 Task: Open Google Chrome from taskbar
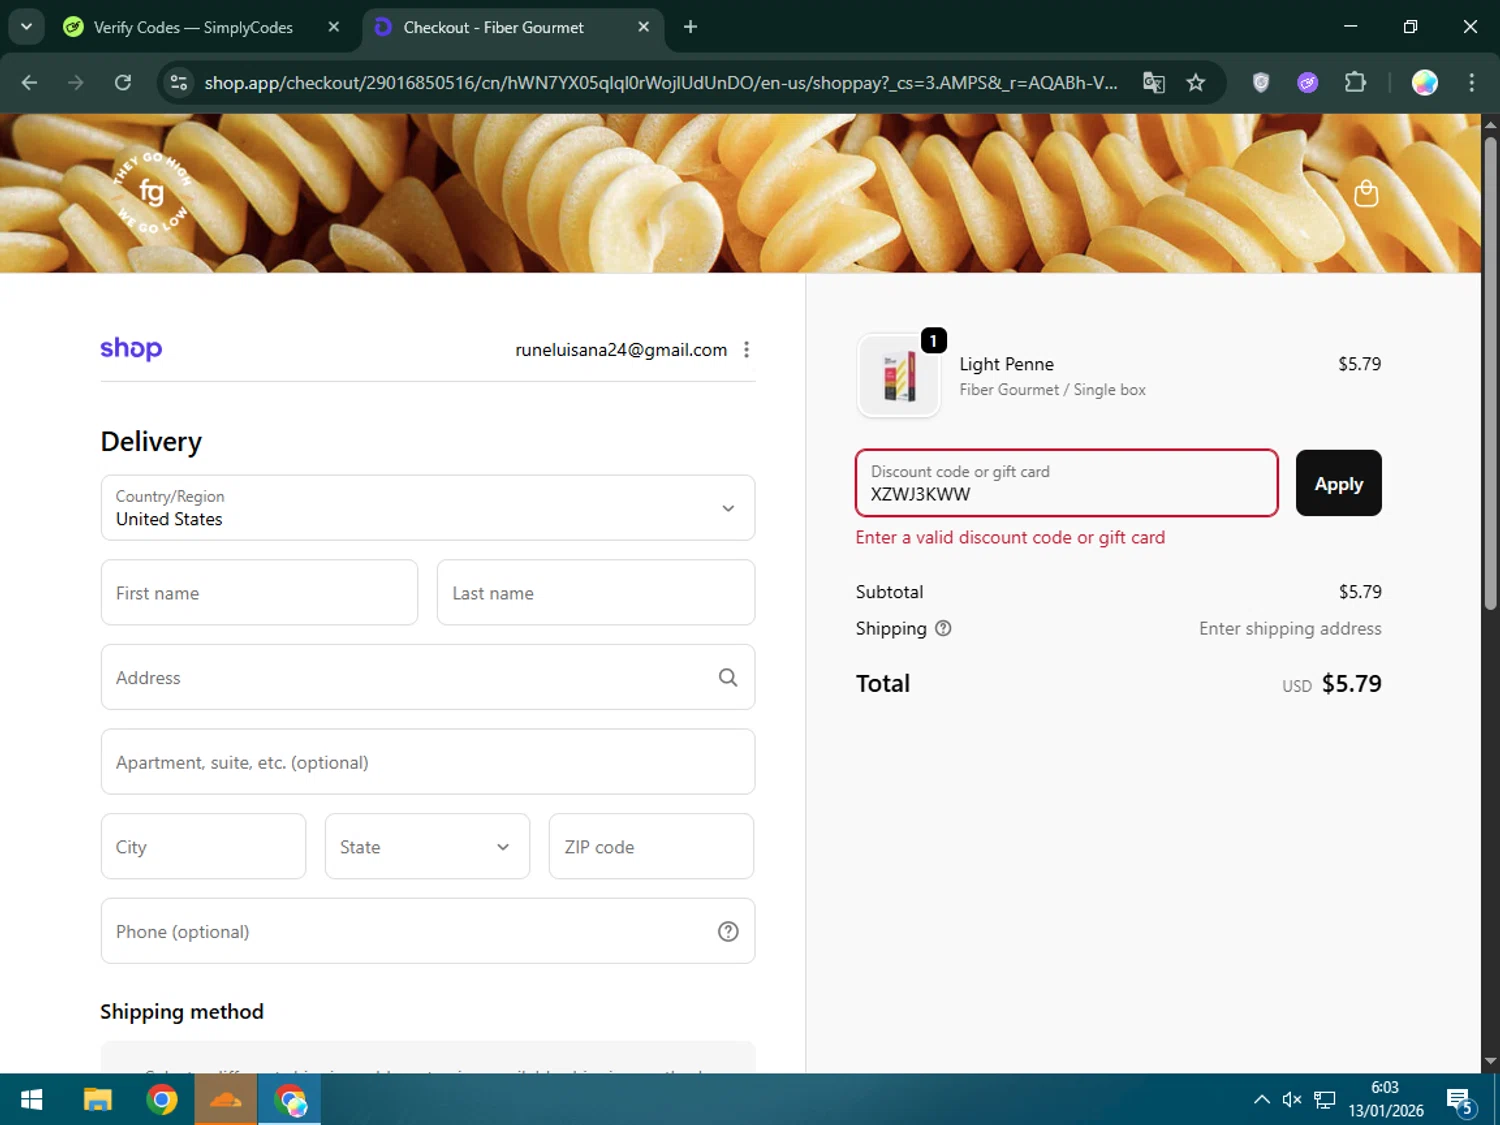tap(161, 1100)
